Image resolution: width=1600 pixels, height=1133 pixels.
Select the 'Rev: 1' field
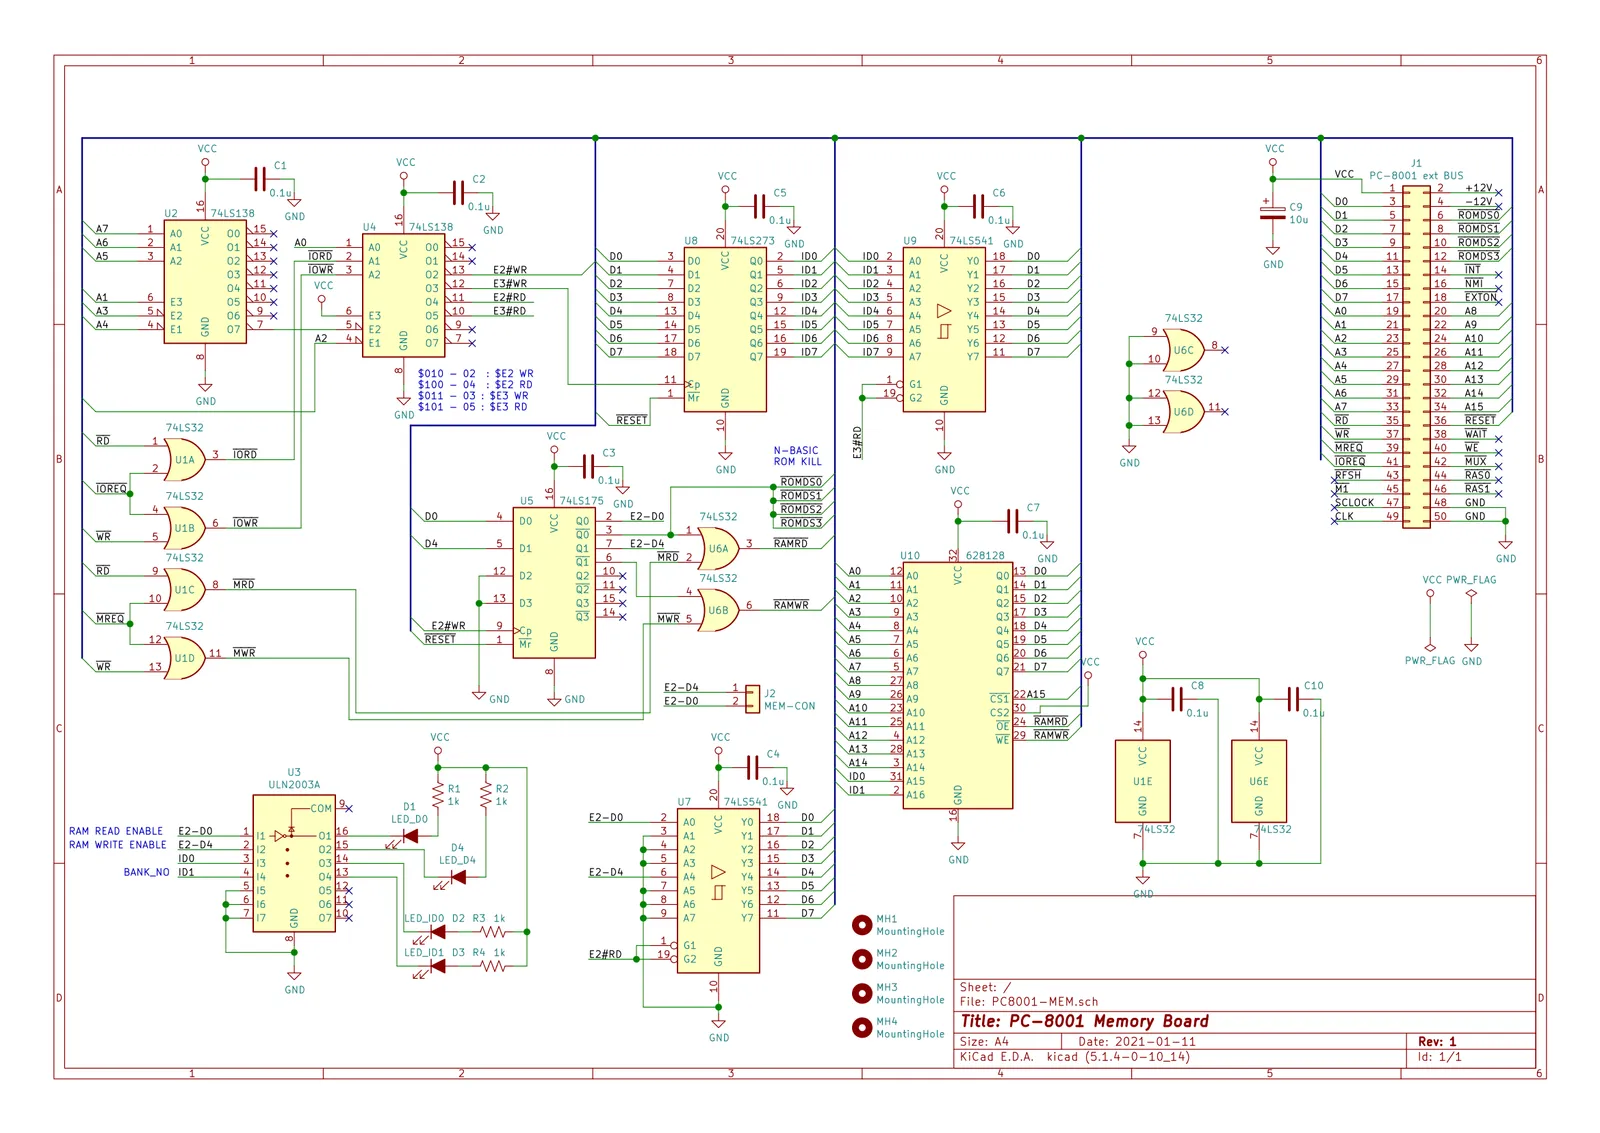click(1437, 1041)
